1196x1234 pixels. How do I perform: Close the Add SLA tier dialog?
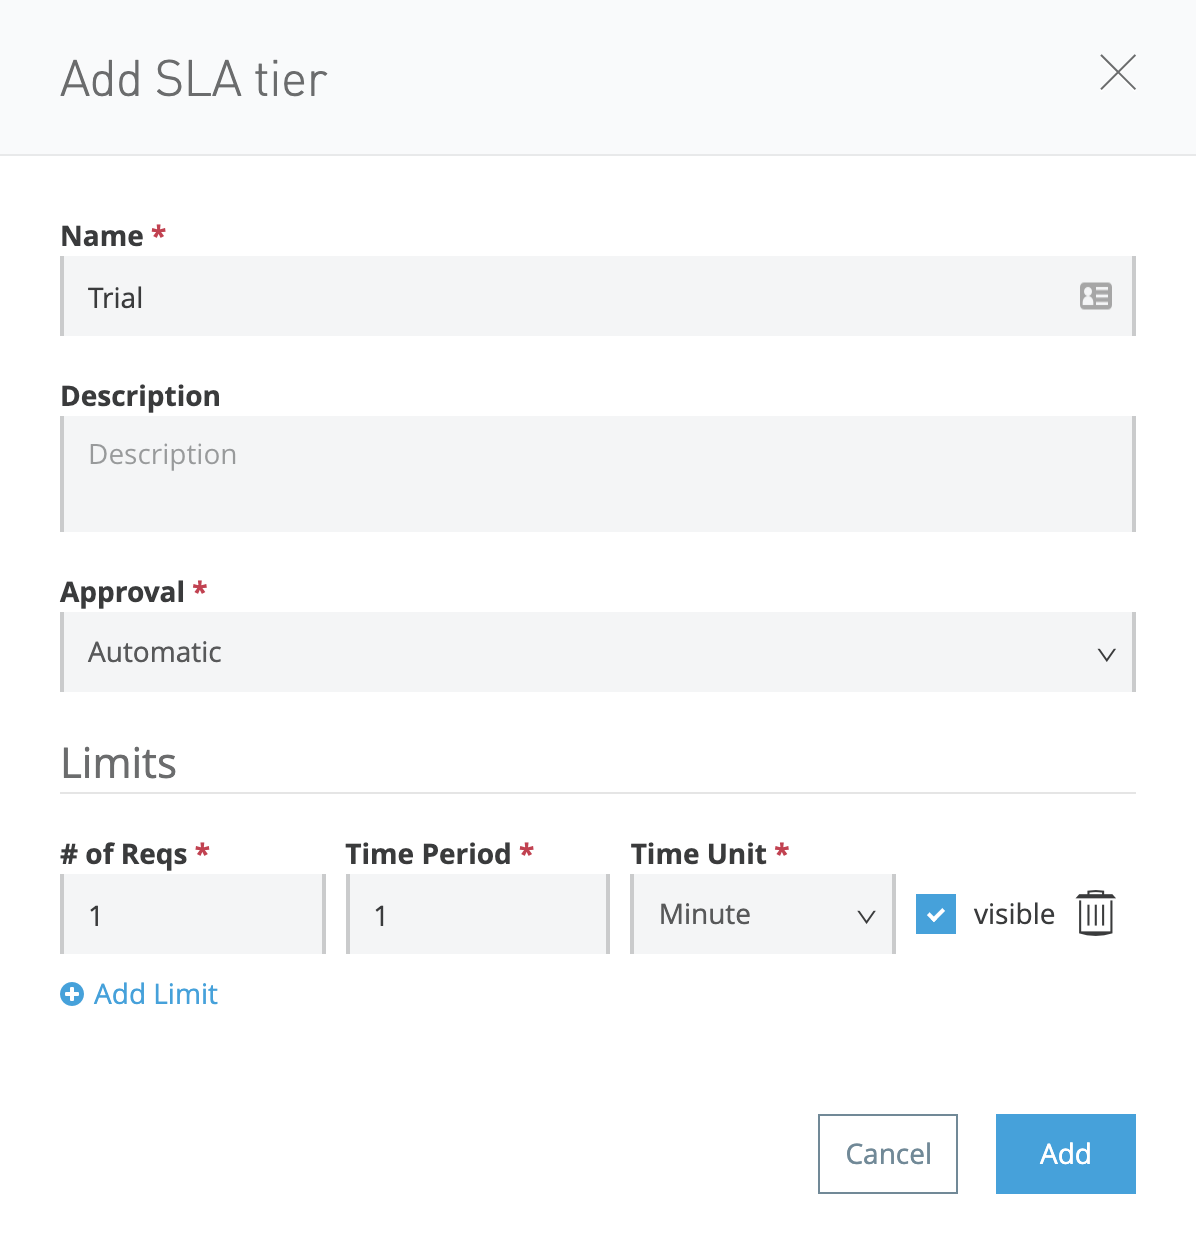point(1117,73)
